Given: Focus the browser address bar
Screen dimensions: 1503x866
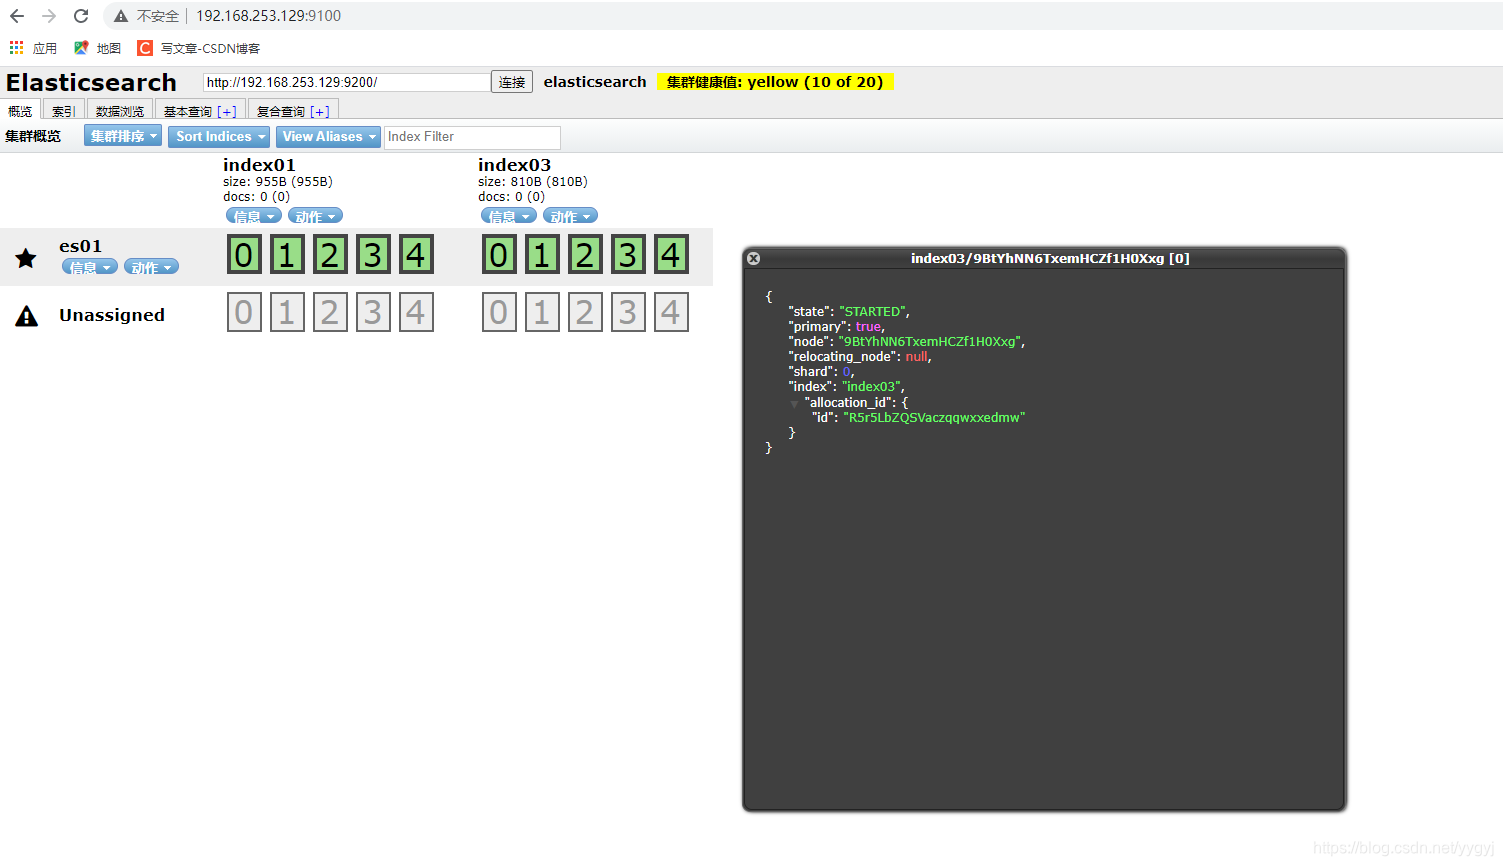Looking at the screenshot, I should pos(800,16).
